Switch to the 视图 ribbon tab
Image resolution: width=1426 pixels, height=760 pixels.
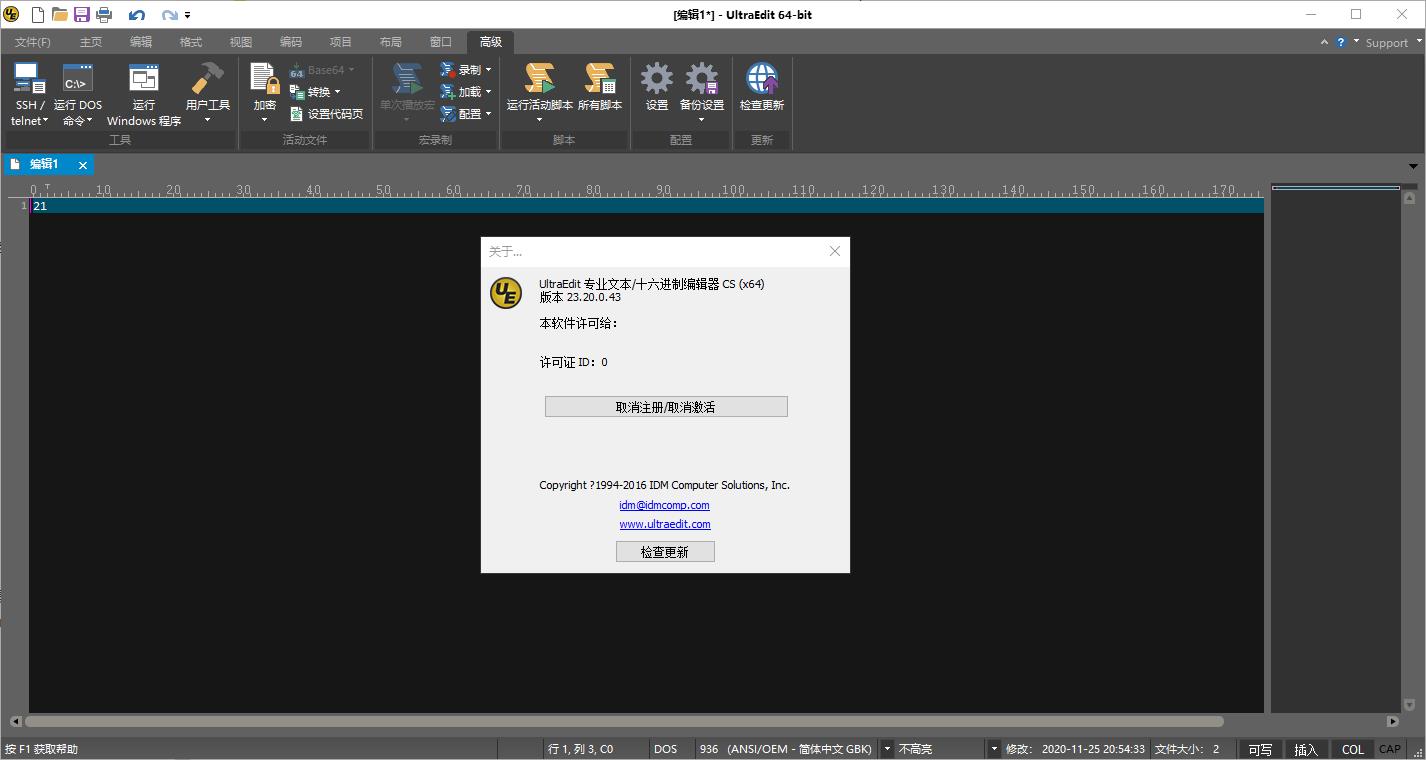click(x=241, y=42)
